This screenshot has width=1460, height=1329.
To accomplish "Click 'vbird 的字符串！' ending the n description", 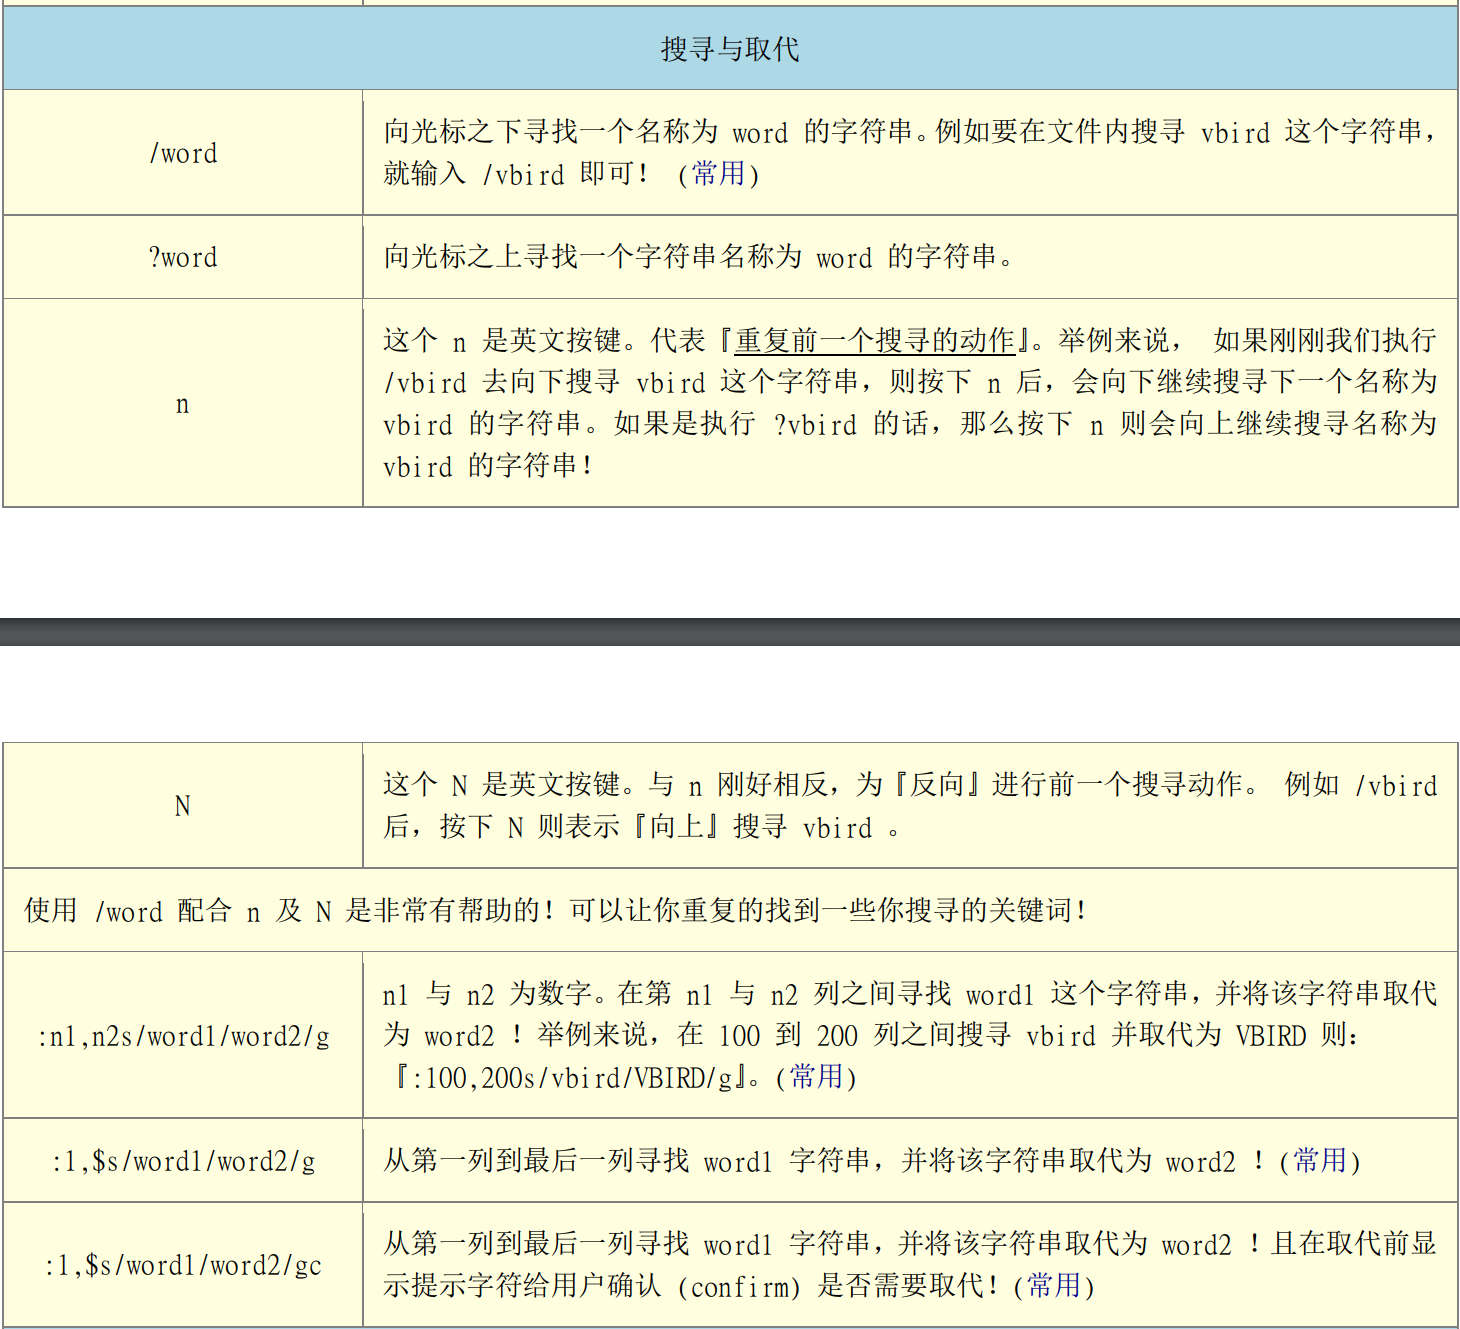I will (489, 466).
